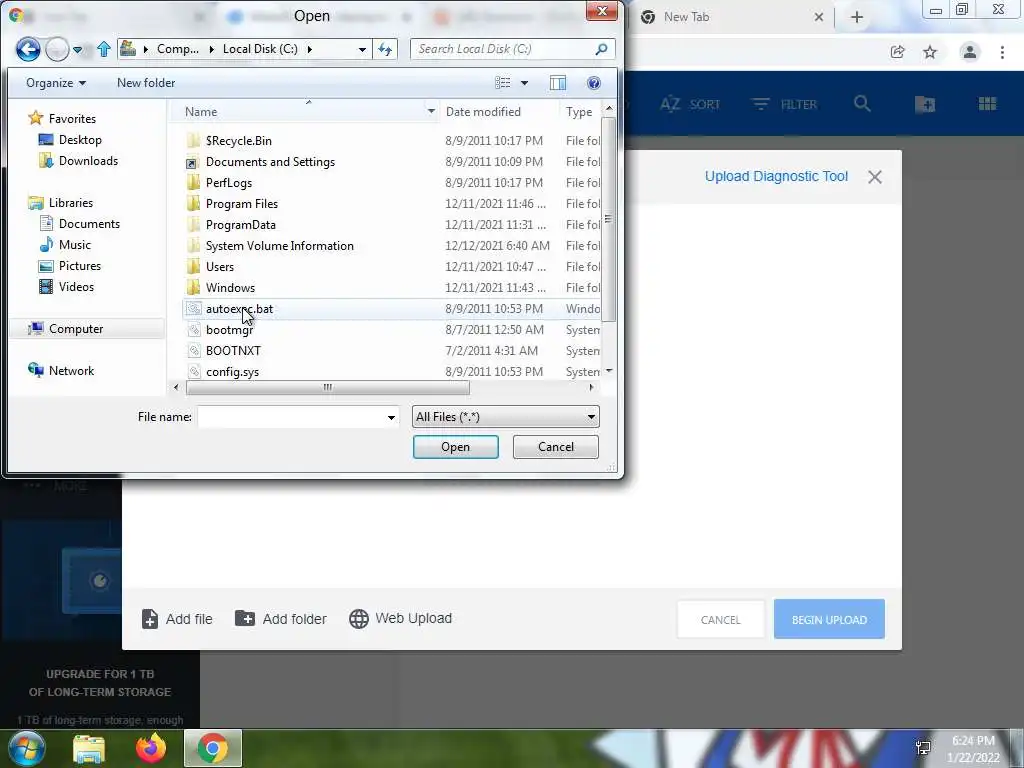
Task: Click the grid view icon in blue toolbar
Action: pos(987,104)
